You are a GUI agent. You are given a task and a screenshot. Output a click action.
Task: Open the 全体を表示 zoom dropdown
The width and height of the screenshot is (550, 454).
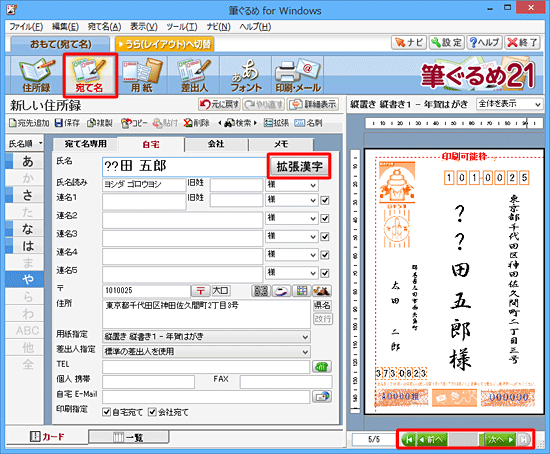pos(510,104)
